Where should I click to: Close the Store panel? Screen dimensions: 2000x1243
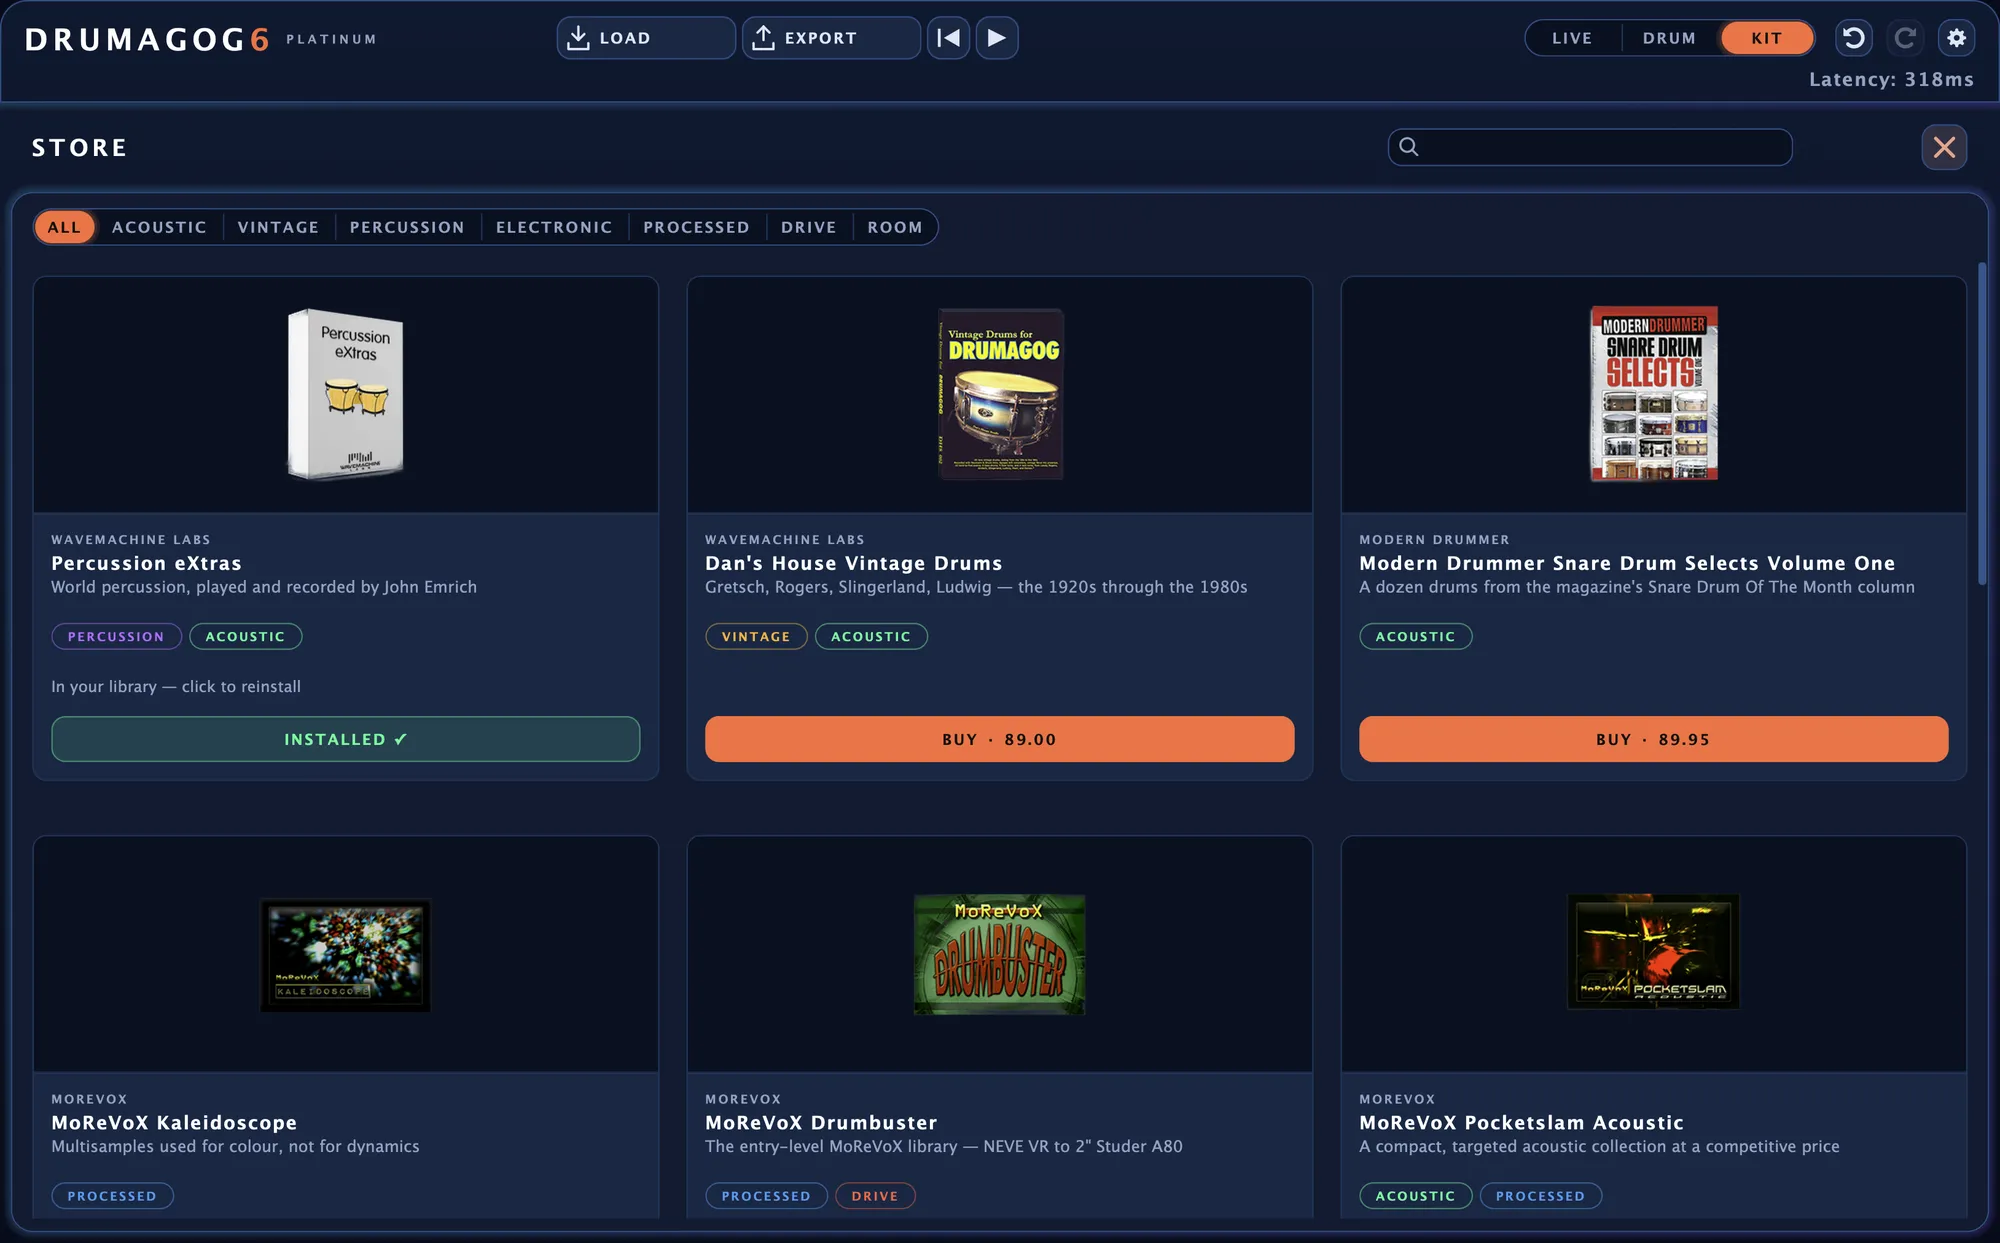coord(1944,147)
